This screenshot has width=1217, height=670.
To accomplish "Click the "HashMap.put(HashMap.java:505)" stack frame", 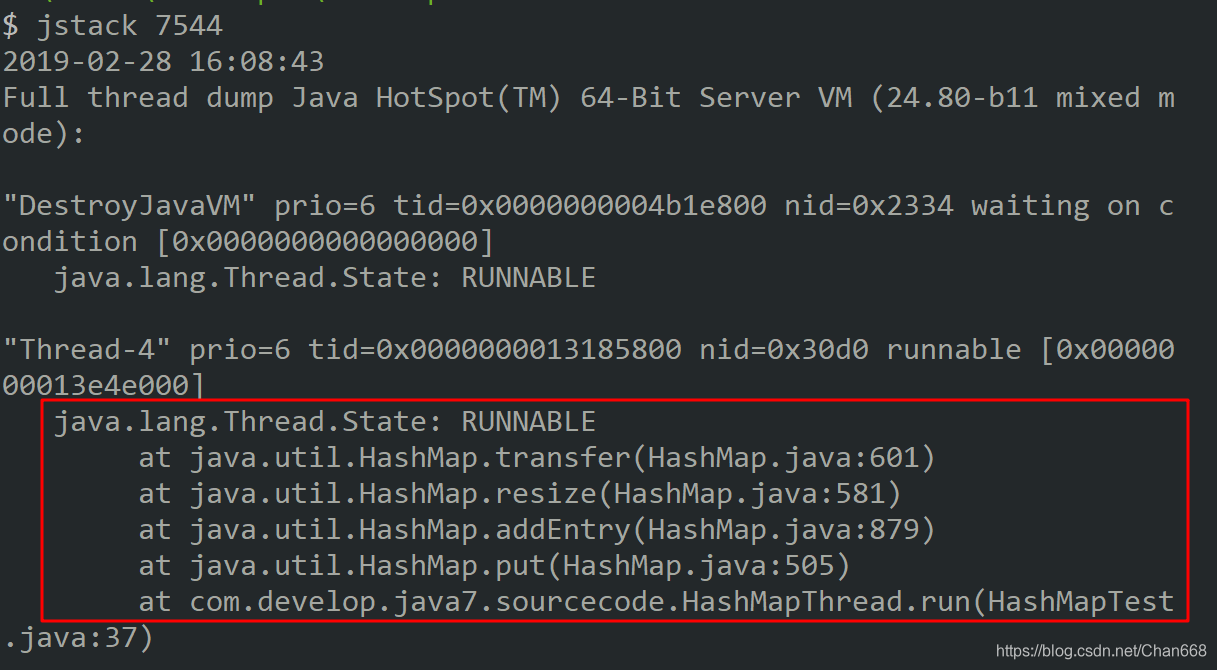I will click(x=495, y=566).
